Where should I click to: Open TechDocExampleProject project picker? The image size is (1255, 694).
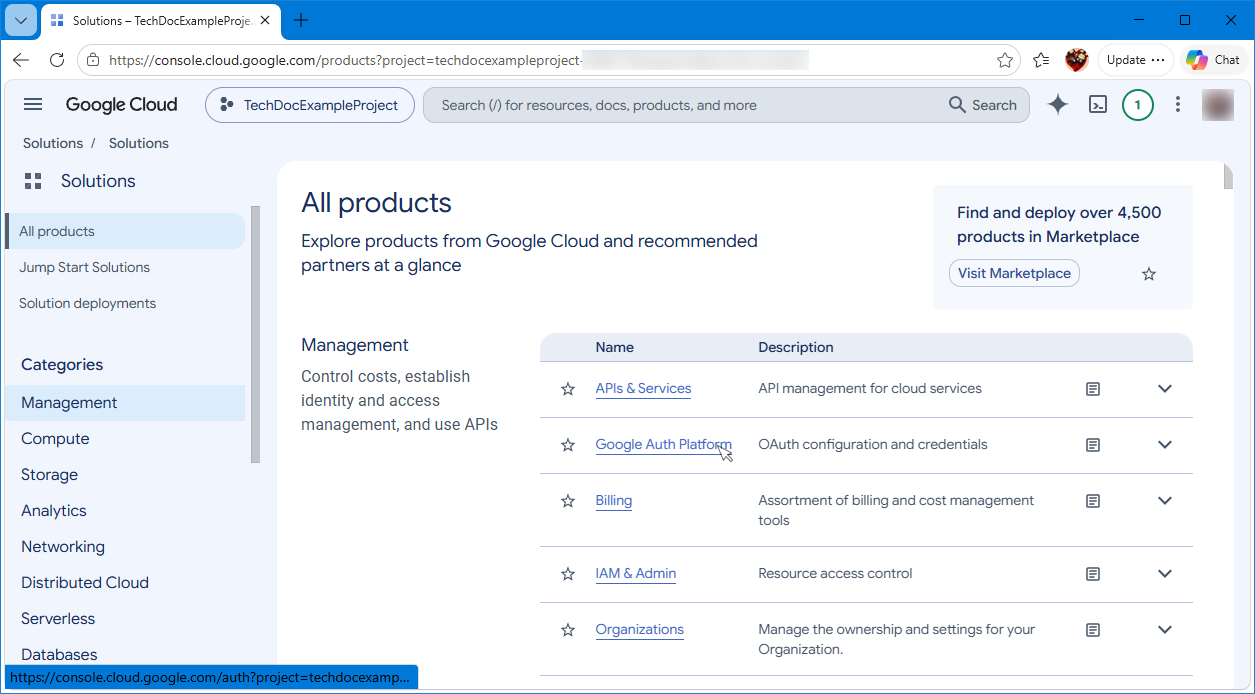point(310,105)
